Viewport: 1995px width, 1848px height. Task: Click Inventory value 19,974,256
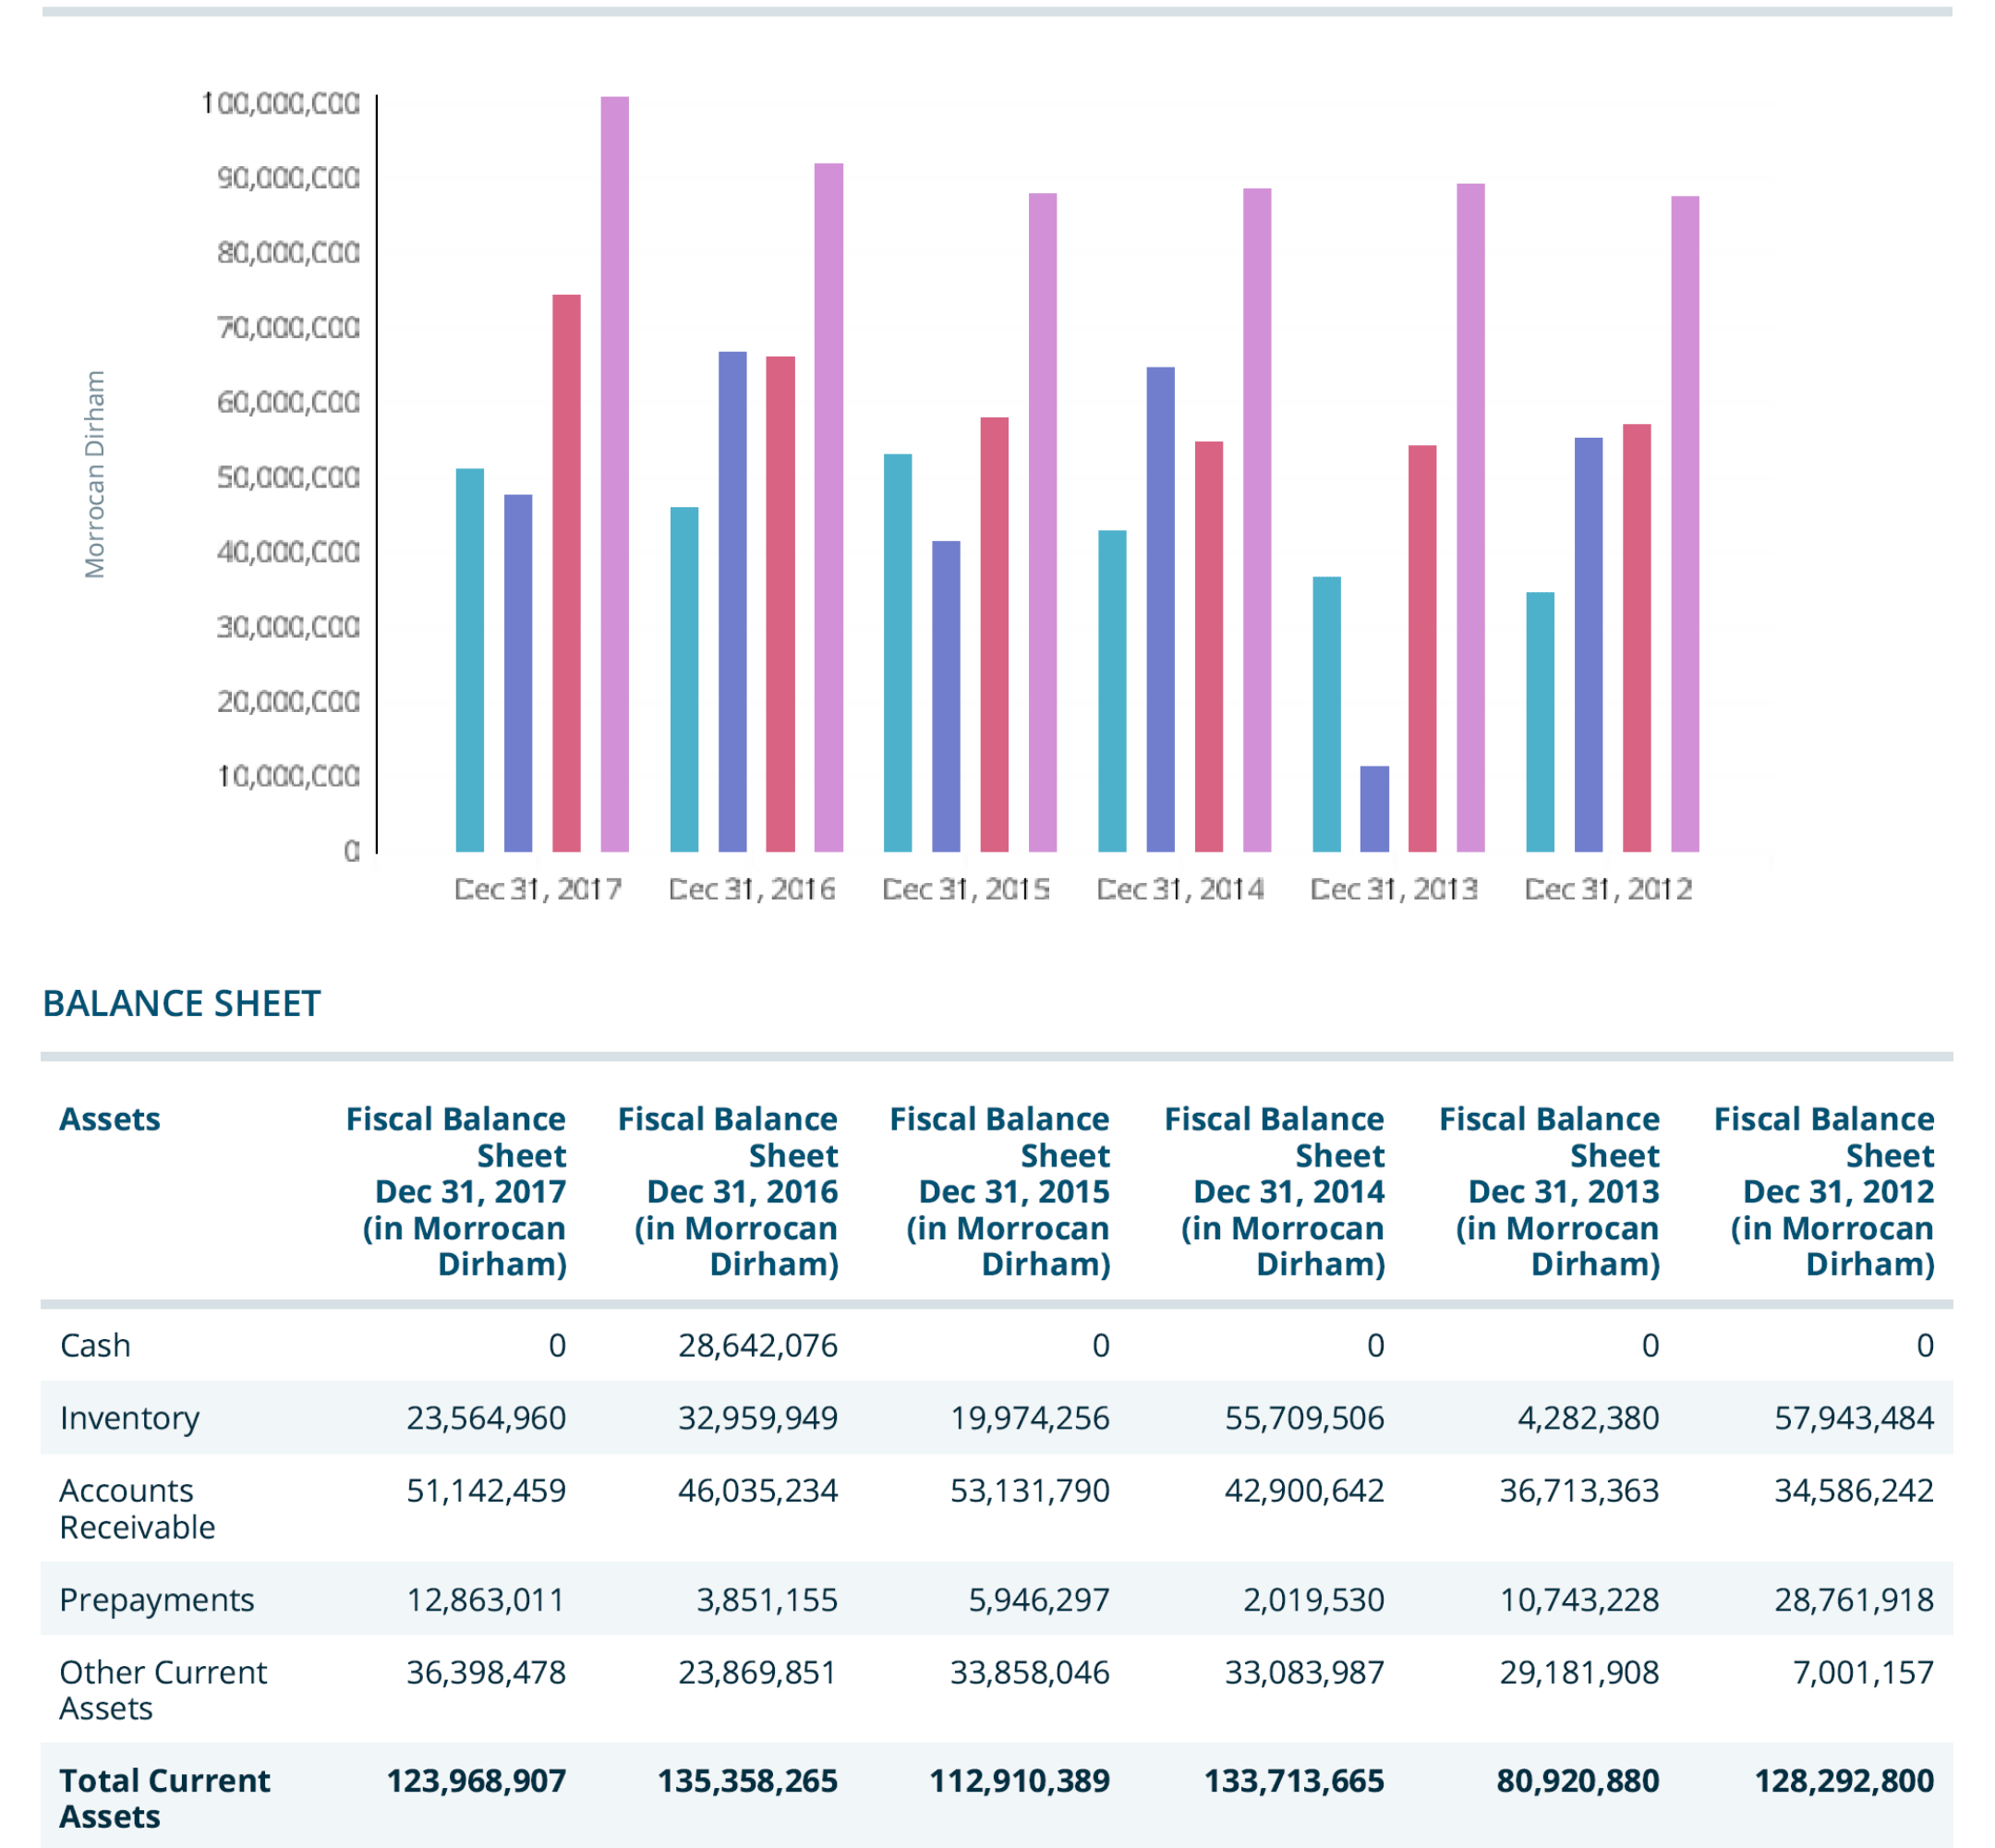1030,1418
